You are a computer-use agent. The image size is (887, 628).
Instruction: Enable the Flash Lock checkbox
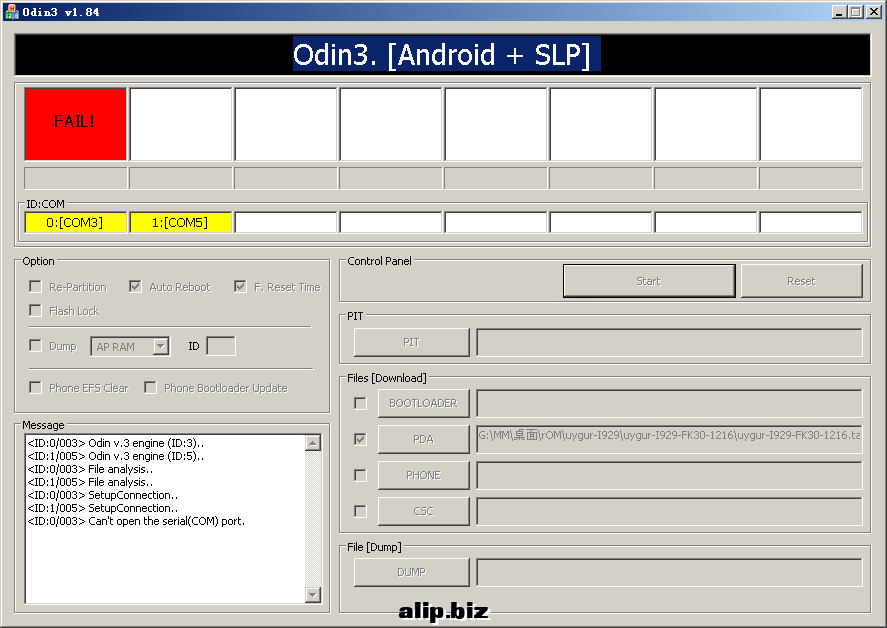click(x=36, y=311)
